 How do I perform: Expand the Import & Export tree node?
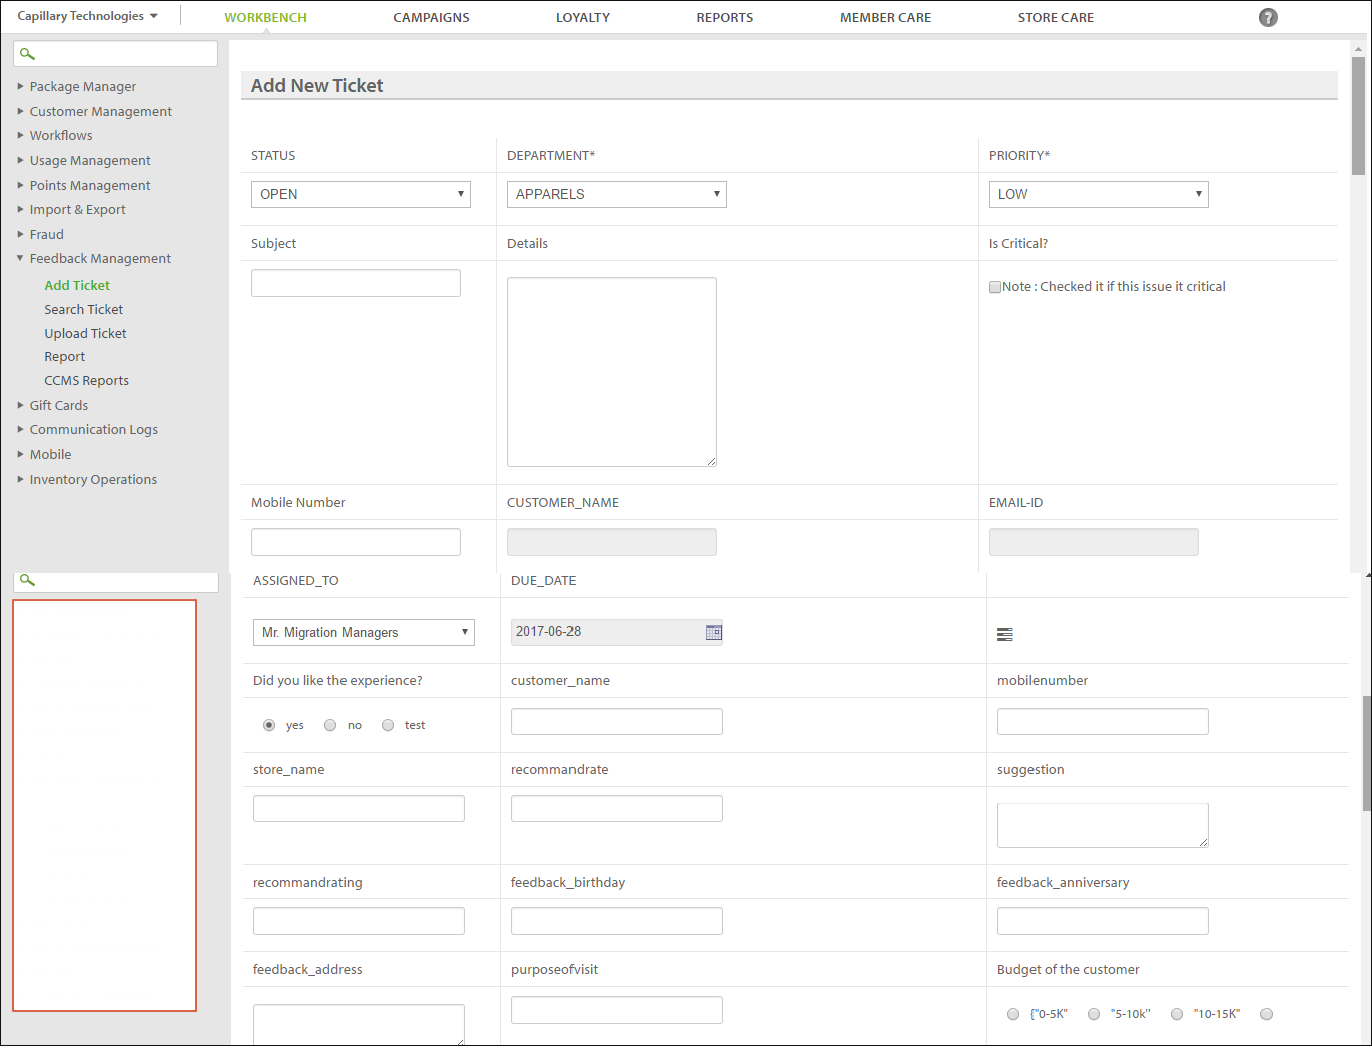click(x=20, y=209)
